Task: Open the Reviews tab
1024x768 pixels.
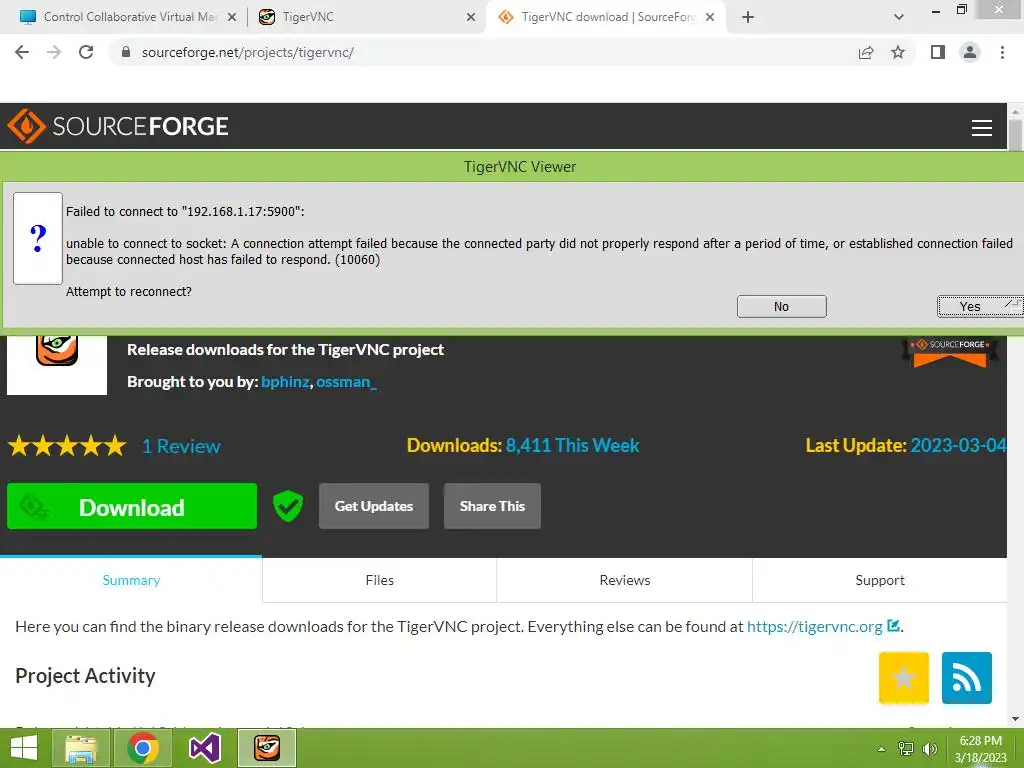Action: tap(625, 580)
